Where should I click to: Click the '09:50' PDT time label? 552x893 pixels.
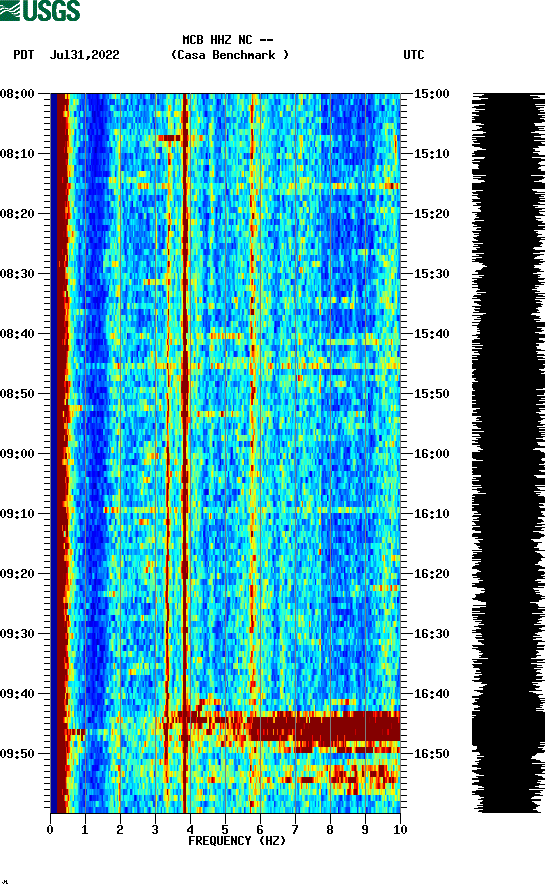18,753
